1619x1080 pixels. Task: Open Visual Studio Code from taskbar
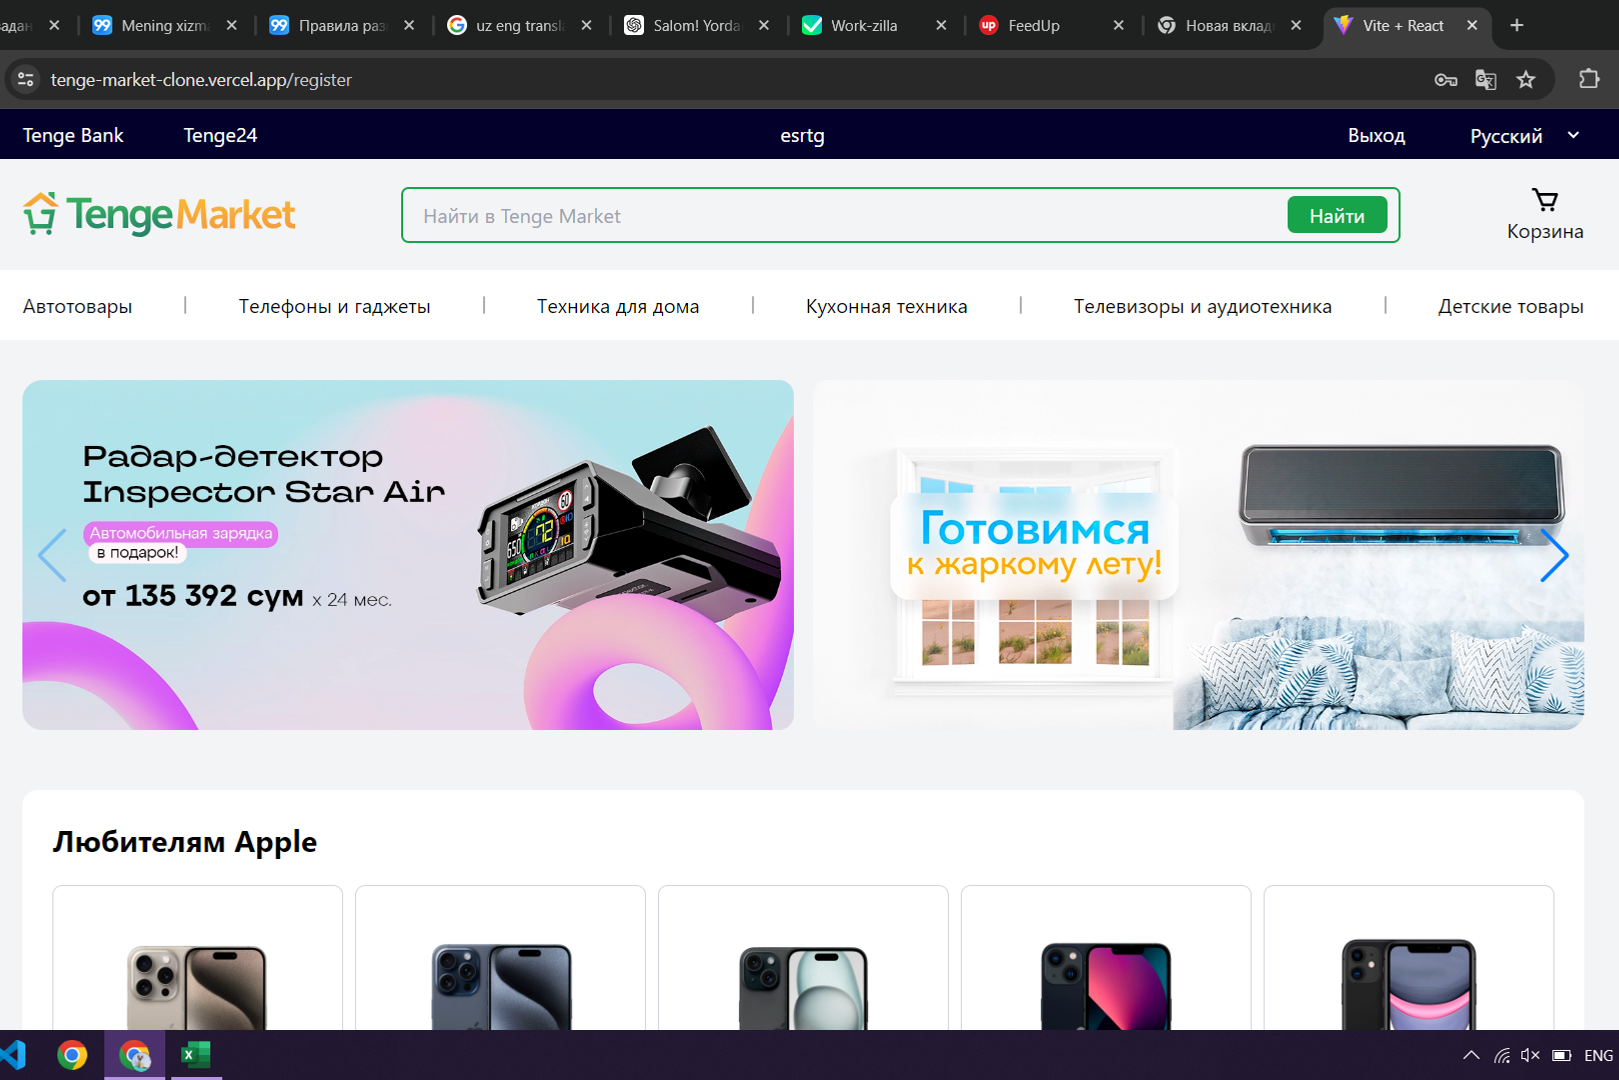12,1055
